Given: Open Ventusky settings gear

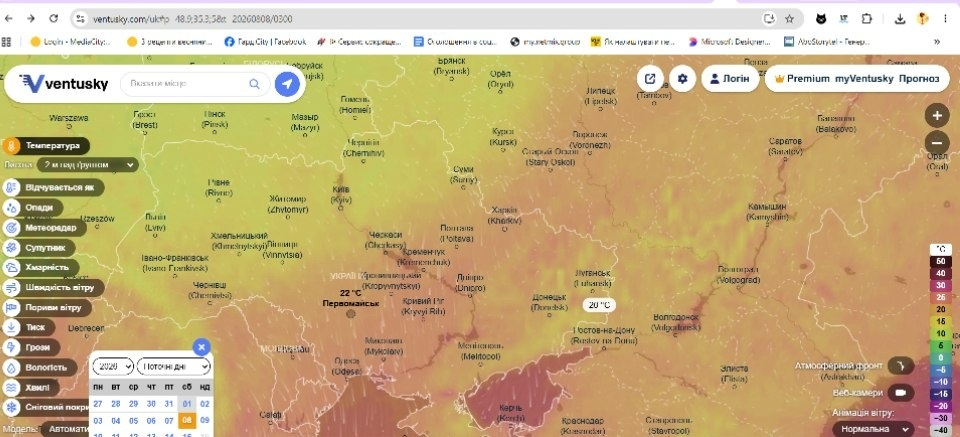Looking at the screenshot, I should tap(682, 79).
